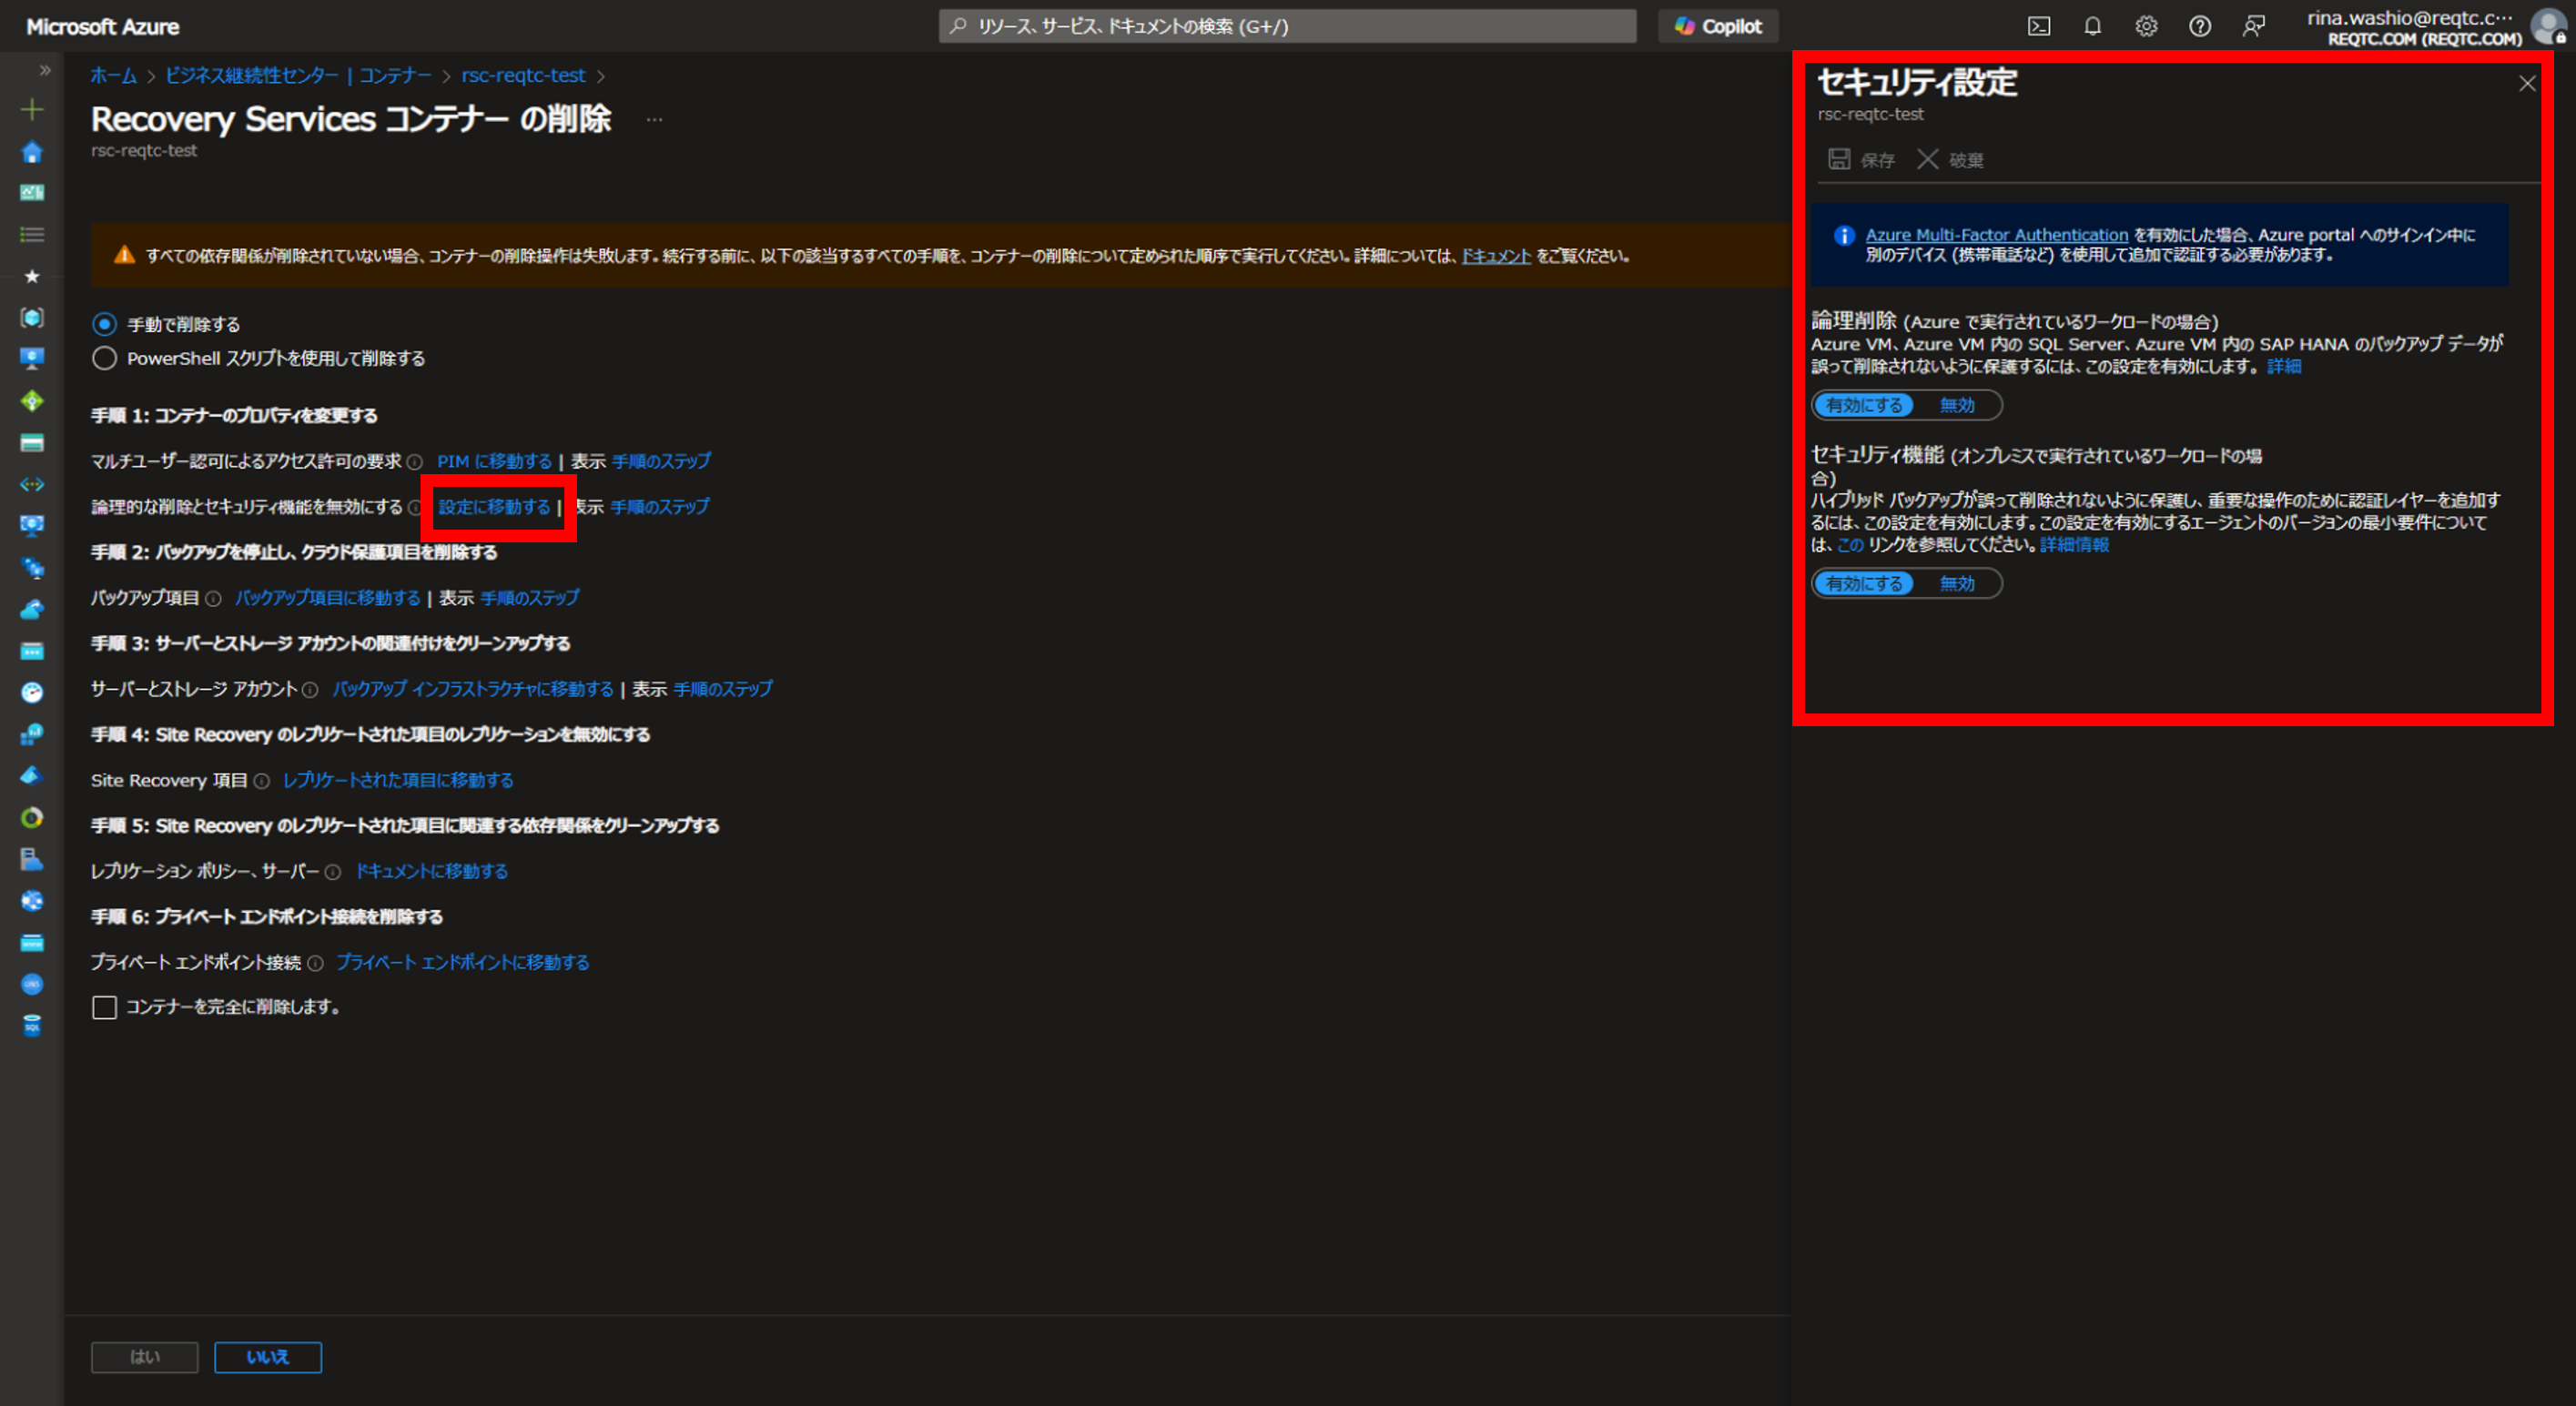This screenshot has height=1406, width=2576.
Task: Open 手順のステップ link in サーバーとストレージ row
Action: point(723,689)
